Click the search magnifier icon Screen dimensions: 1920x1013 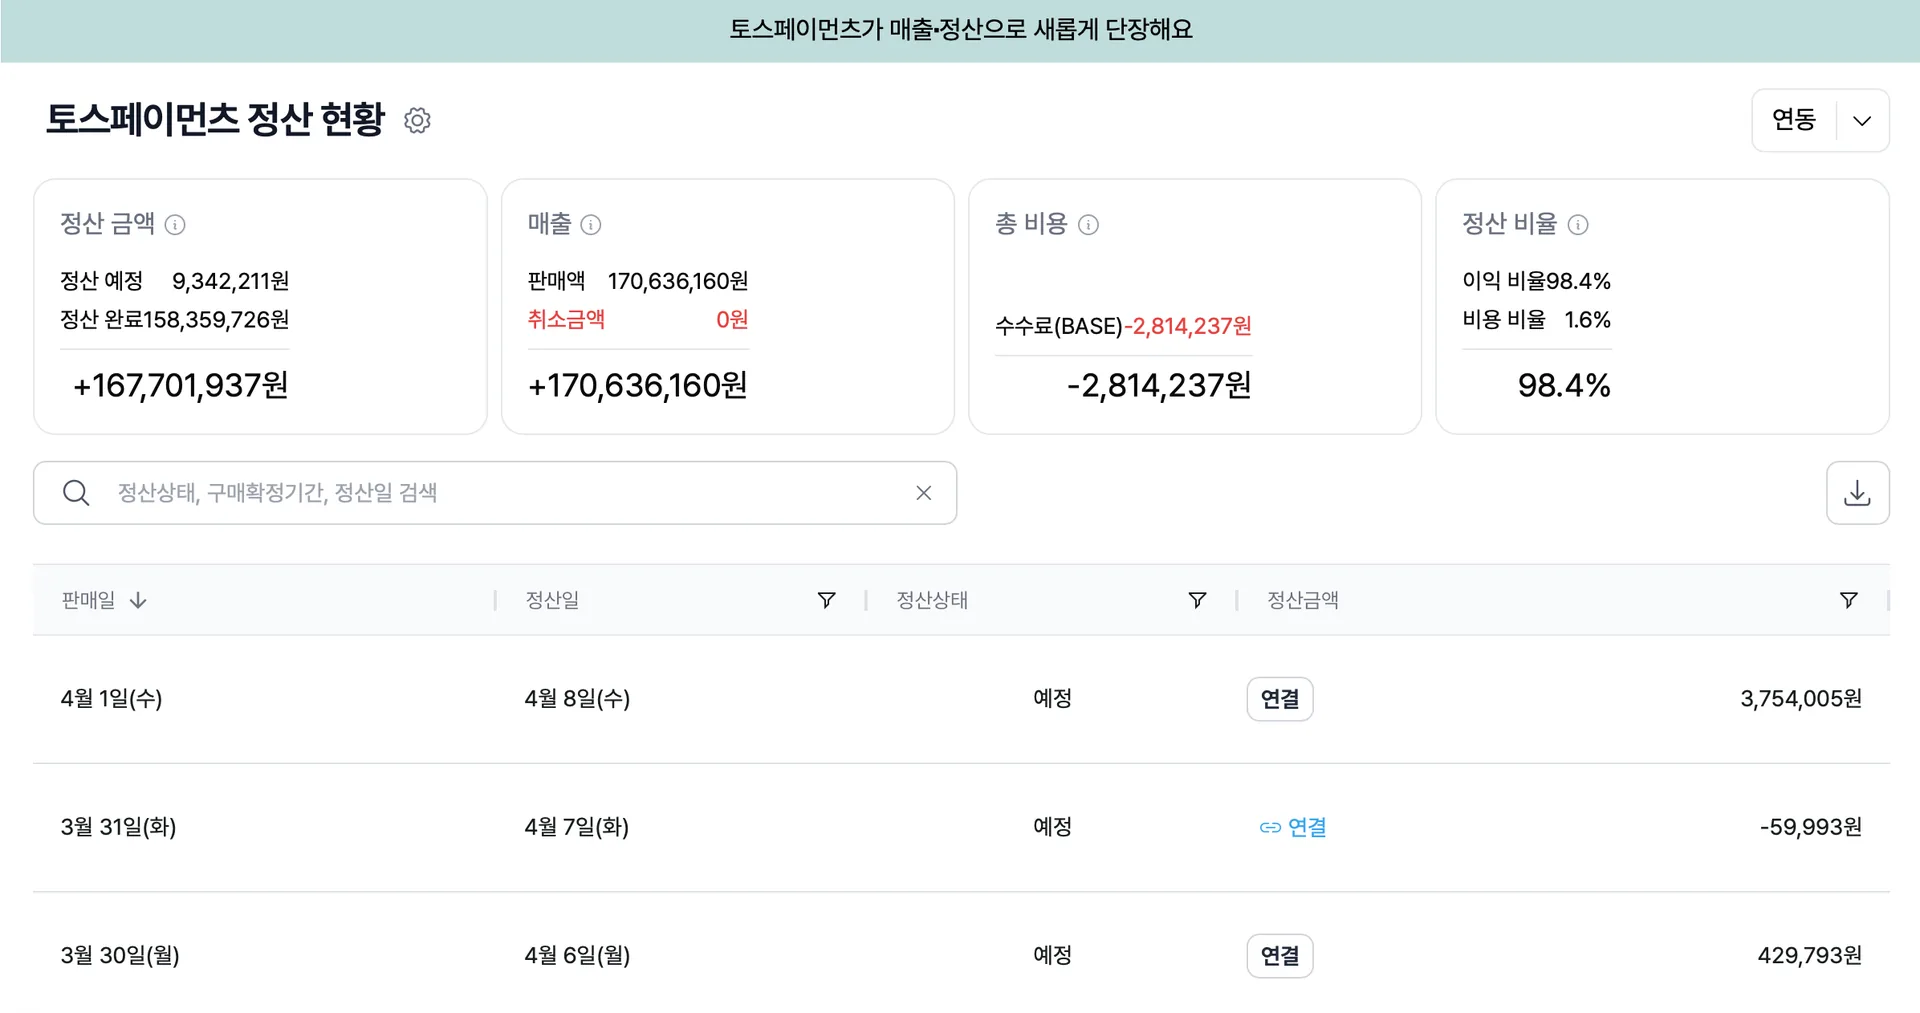tap(76, 492)
